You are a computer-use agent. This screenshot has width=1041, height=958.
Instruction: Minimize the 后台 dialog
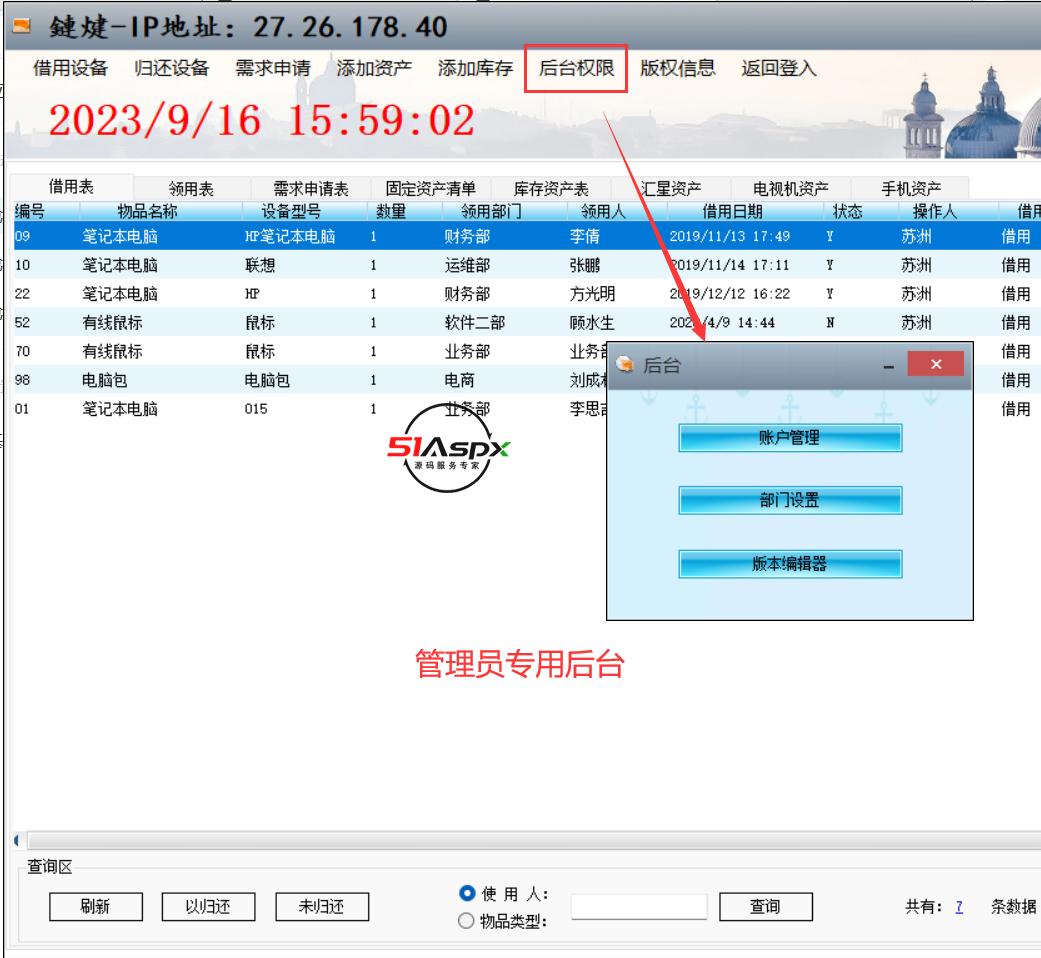click(x=888, y=366)
